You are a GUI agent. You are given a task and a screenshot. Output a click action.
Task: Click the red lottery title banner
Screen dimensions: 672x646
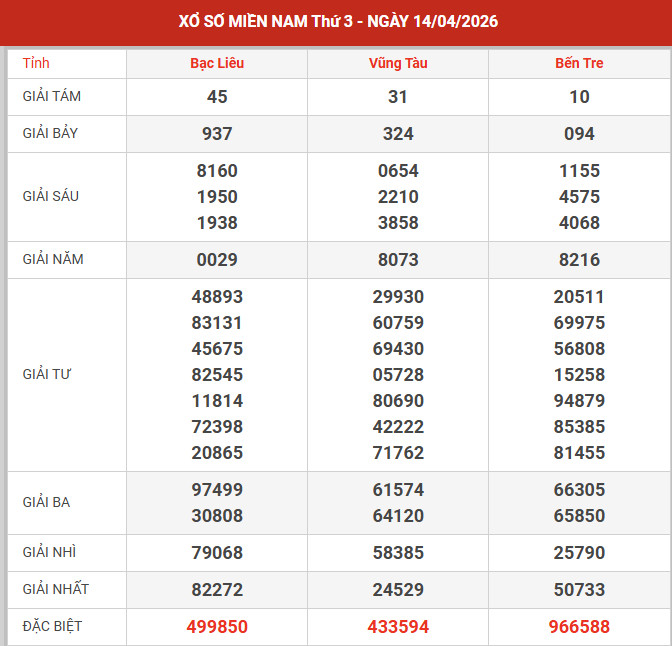[336, 21]
